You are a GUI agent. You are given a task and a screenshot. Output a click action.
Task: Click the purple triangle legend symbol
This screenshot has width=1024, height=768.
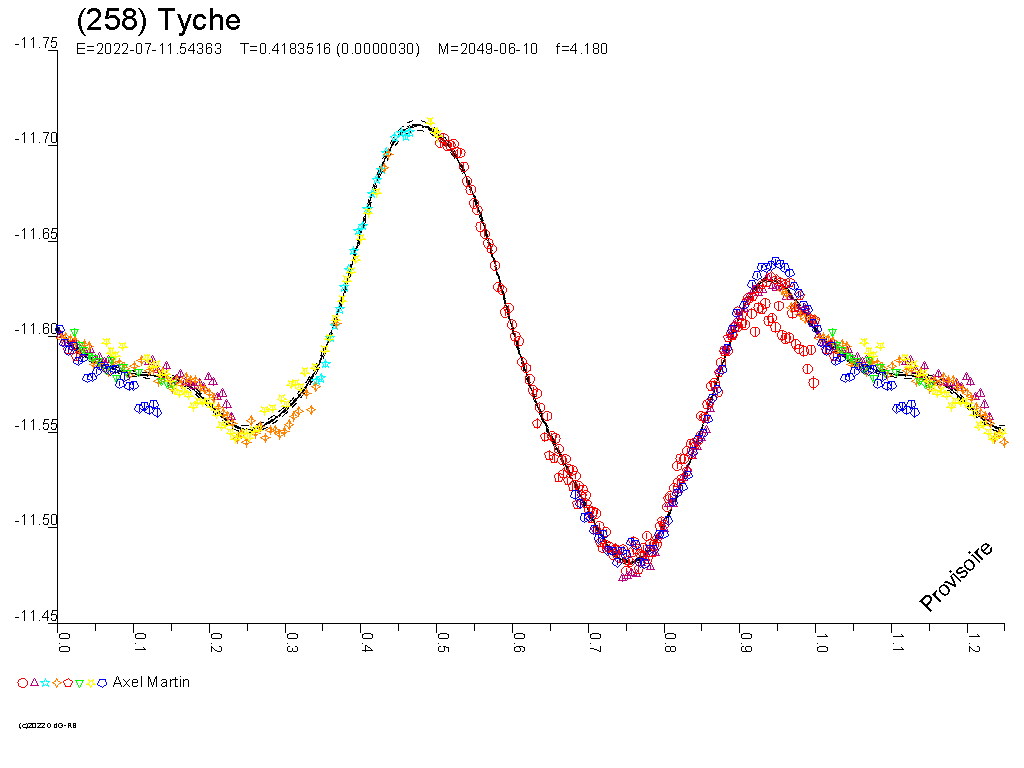pyautogui.click(x=34, y=682)
